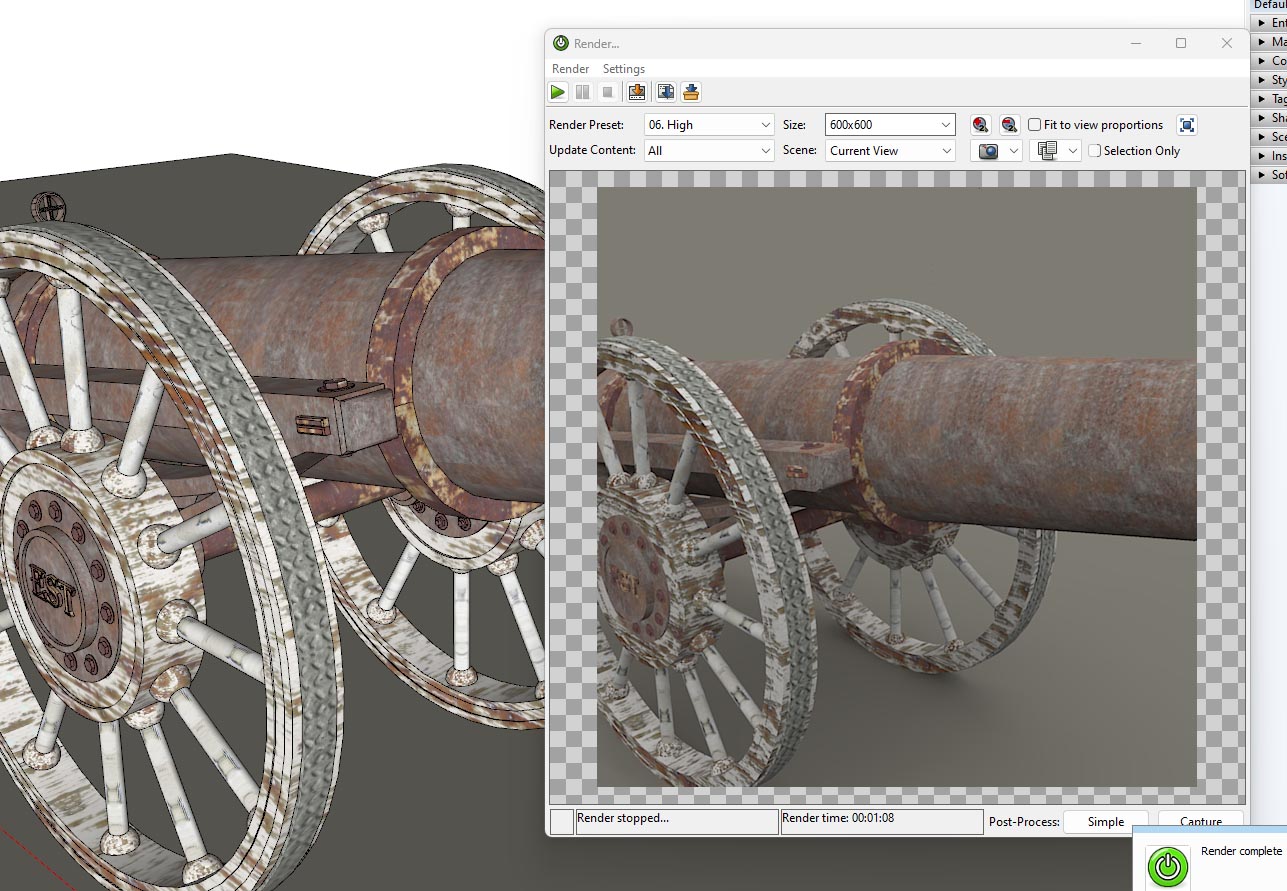Expand the Sha panel in the tray
The height and width of the screenshot is (891, 1287).
click(1268, 118)
